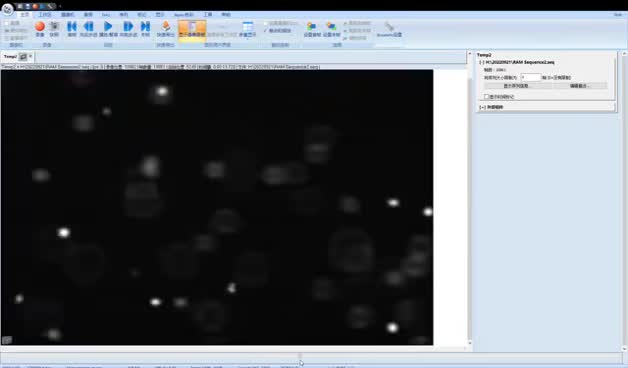The image size is (628, 368).
Task: Step forward one frame
Action: 128,28
